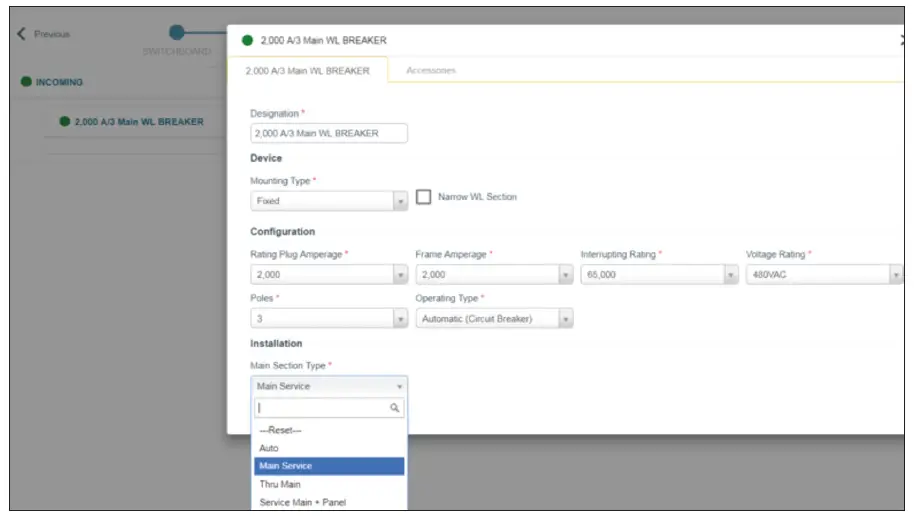Open the Mounting Type dropdown
The image size is (914, 516).
coord(329,201)
